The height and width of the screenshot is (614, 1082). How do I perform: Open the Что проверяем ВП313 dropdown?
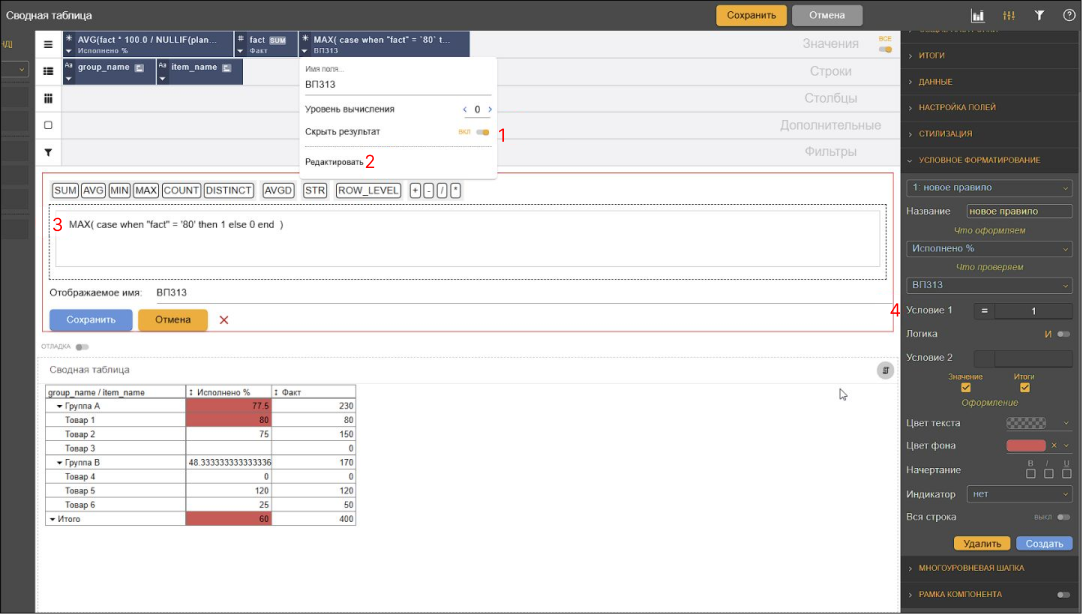990,285
